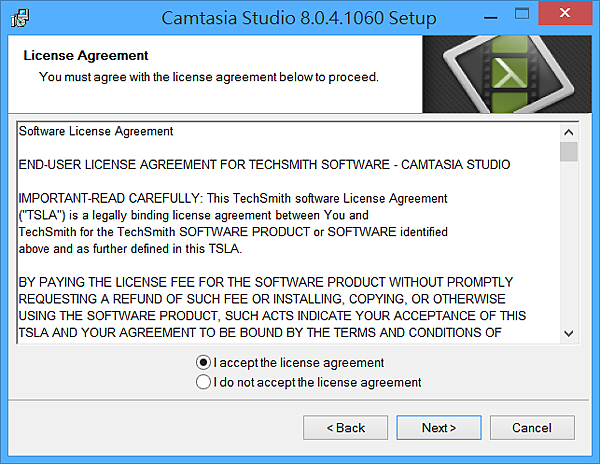Click the empty scrollbar track below the thumb
Viewport: 600px width, 464px height.
[x=569, y=250]
